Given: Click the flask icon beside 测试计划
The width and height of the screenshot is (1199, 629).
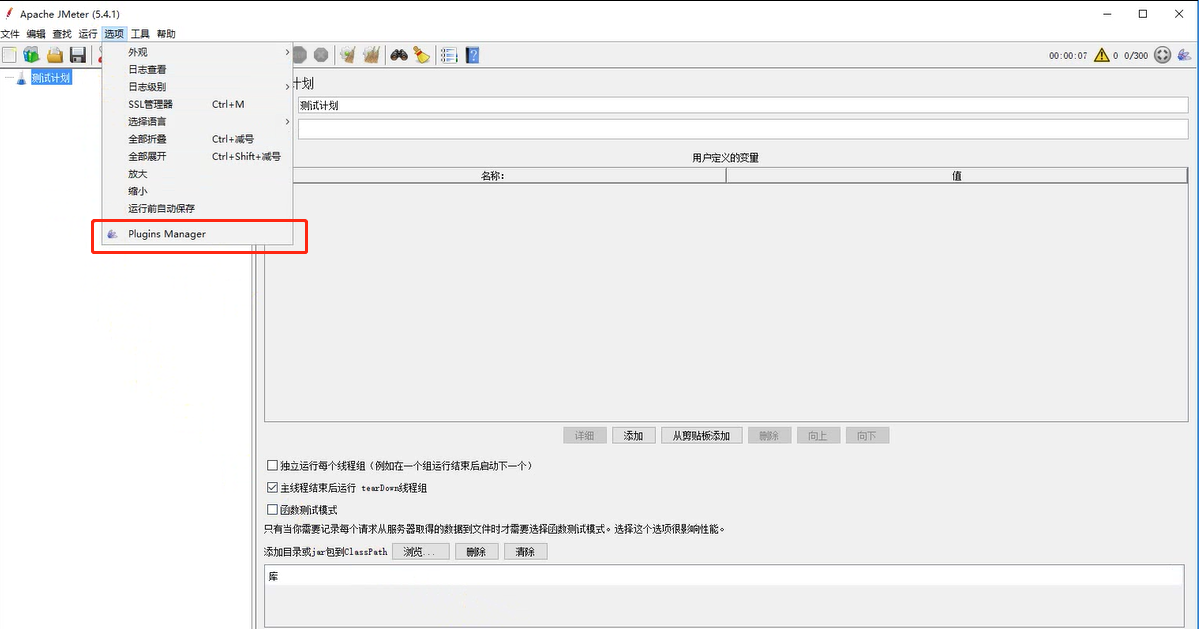Looking at the screenshot, I should [21, 78].
